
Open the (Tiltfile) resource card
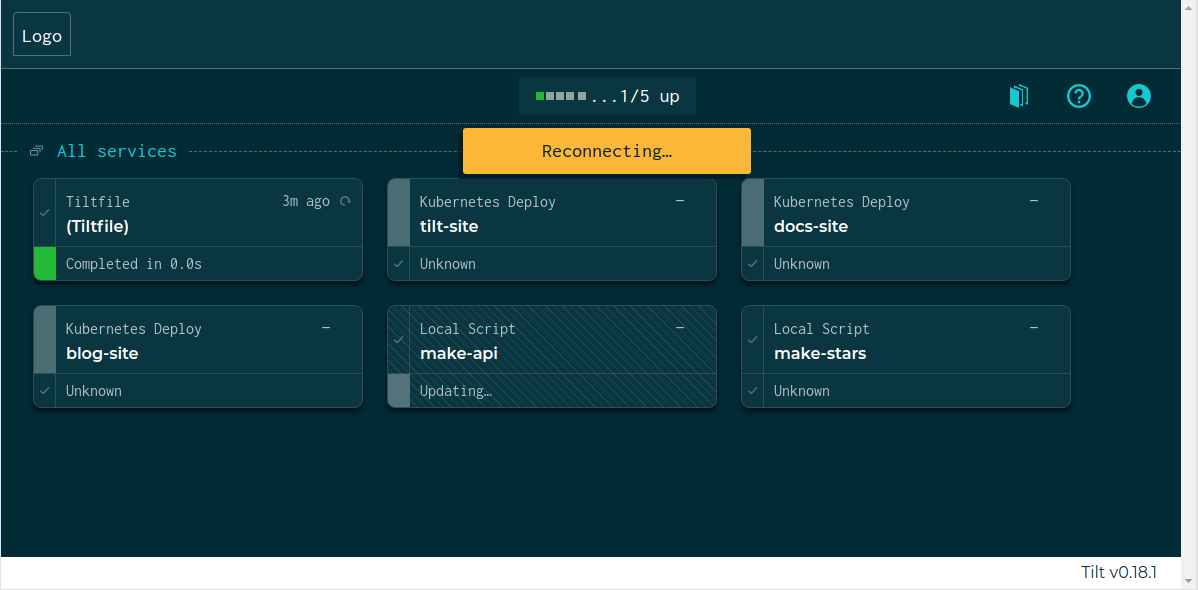coord(198,229)
